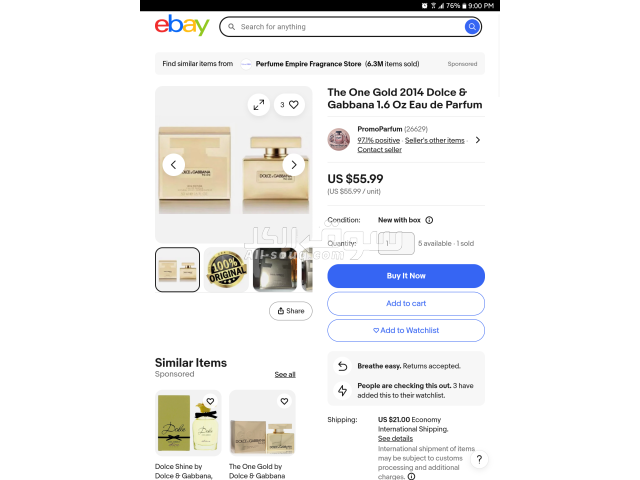Focus the Quantity input field
This screenshot has width=640, height=480.
pos(396,243)
